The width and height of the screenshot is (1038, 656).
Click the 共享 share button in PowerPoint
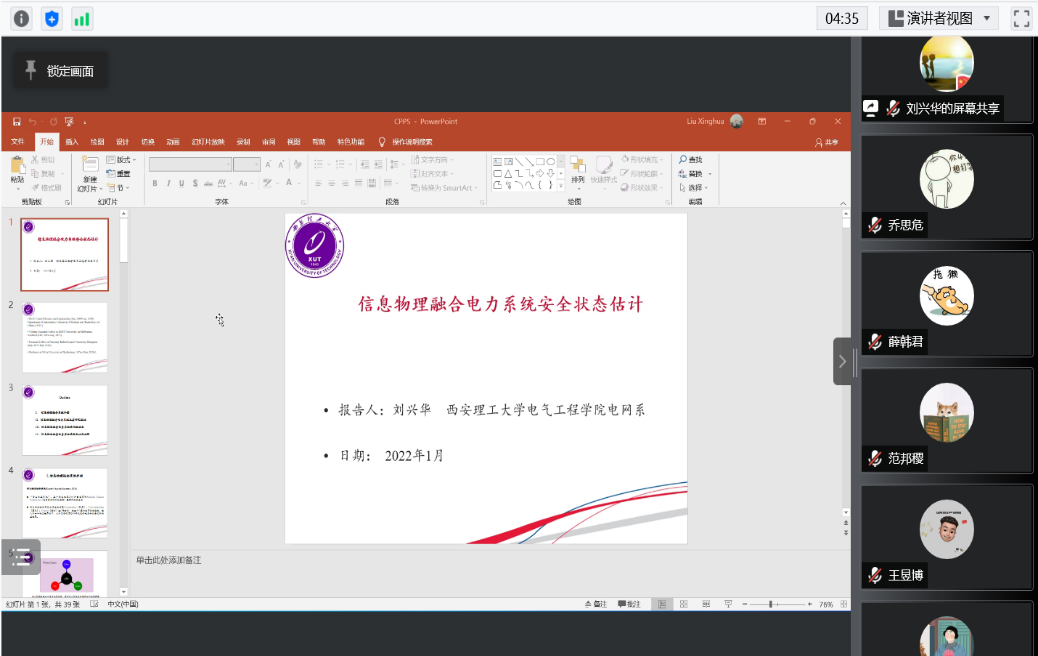tap(826, 142)
